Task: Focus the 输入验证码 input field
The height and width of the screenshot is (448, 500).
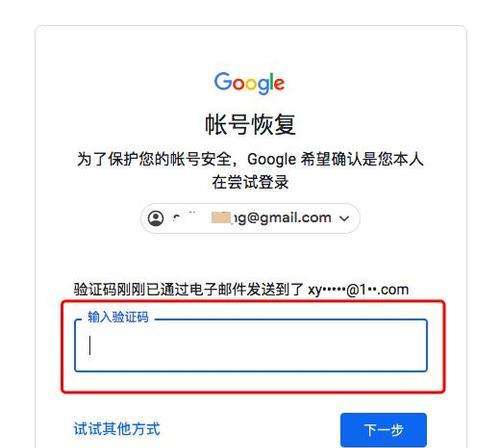Action: (251, 345)
